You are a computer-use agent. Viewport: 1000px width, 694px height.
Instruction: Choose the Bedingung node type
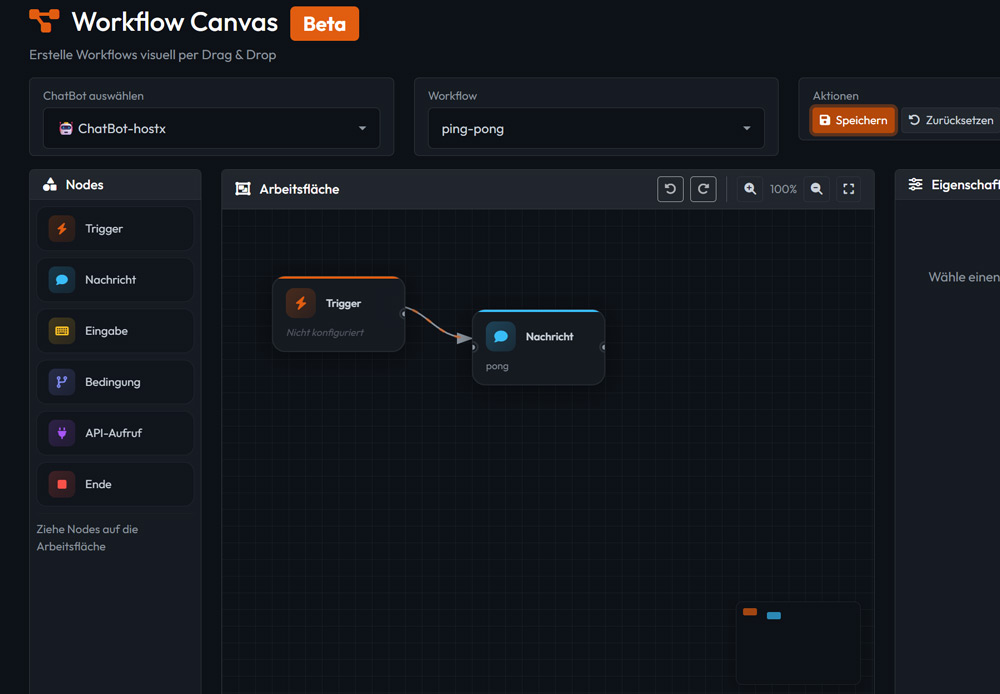pos(114,381)
